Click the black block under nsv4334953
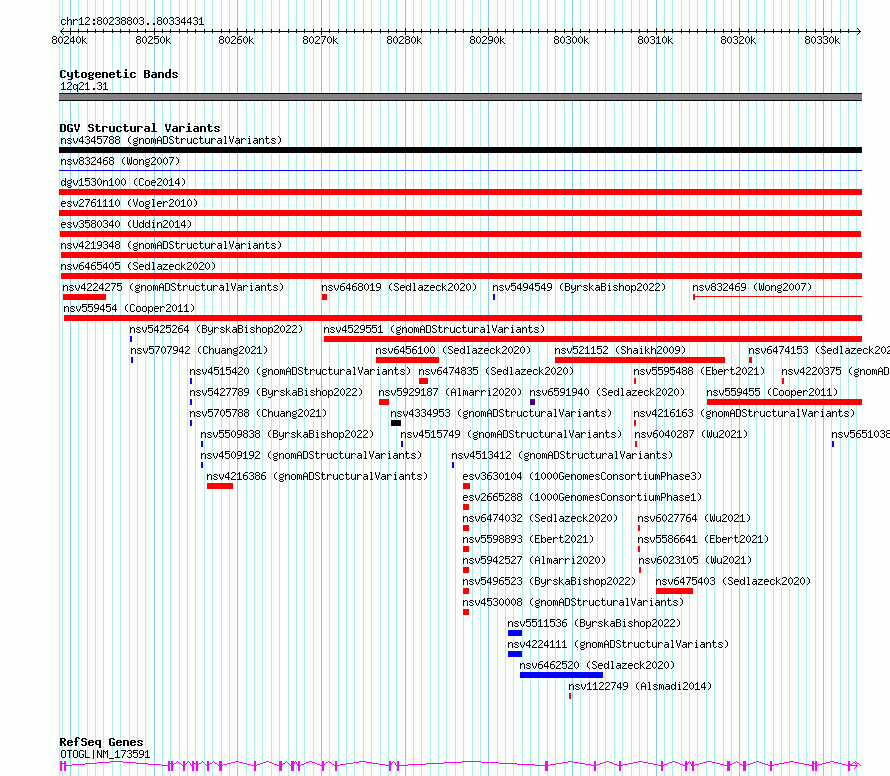This screenshot has width=890, height=776. click(396, 423)
